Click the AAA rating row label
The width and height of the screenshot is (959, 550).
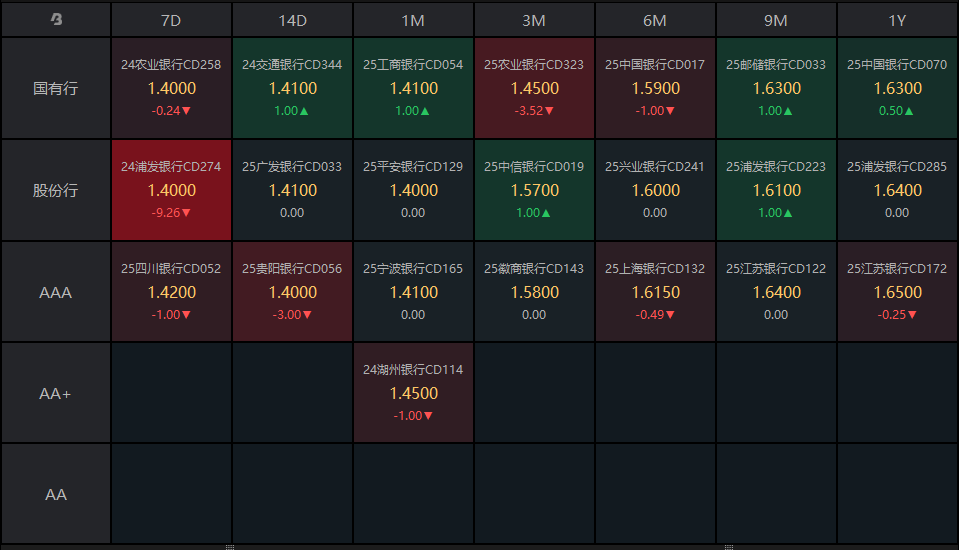coord(56,292)
